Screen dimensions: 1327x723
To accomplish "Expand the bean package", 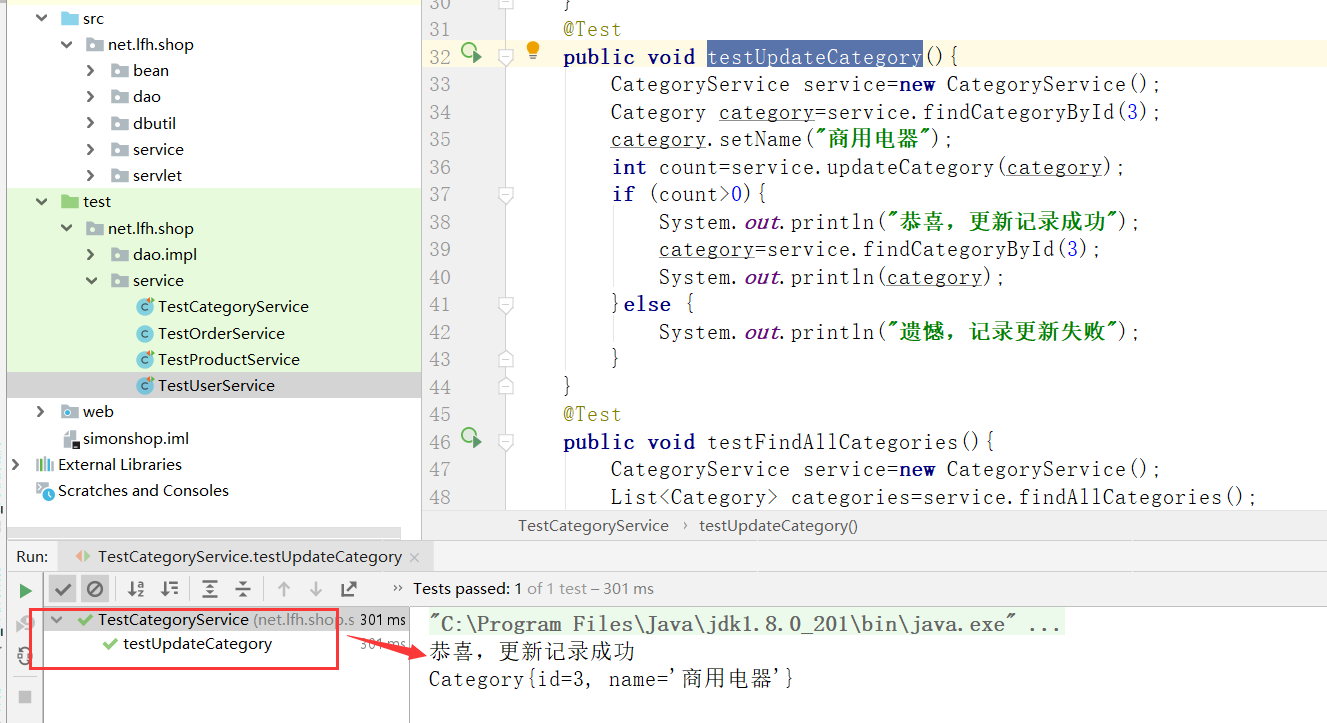I will coord(91,71).
